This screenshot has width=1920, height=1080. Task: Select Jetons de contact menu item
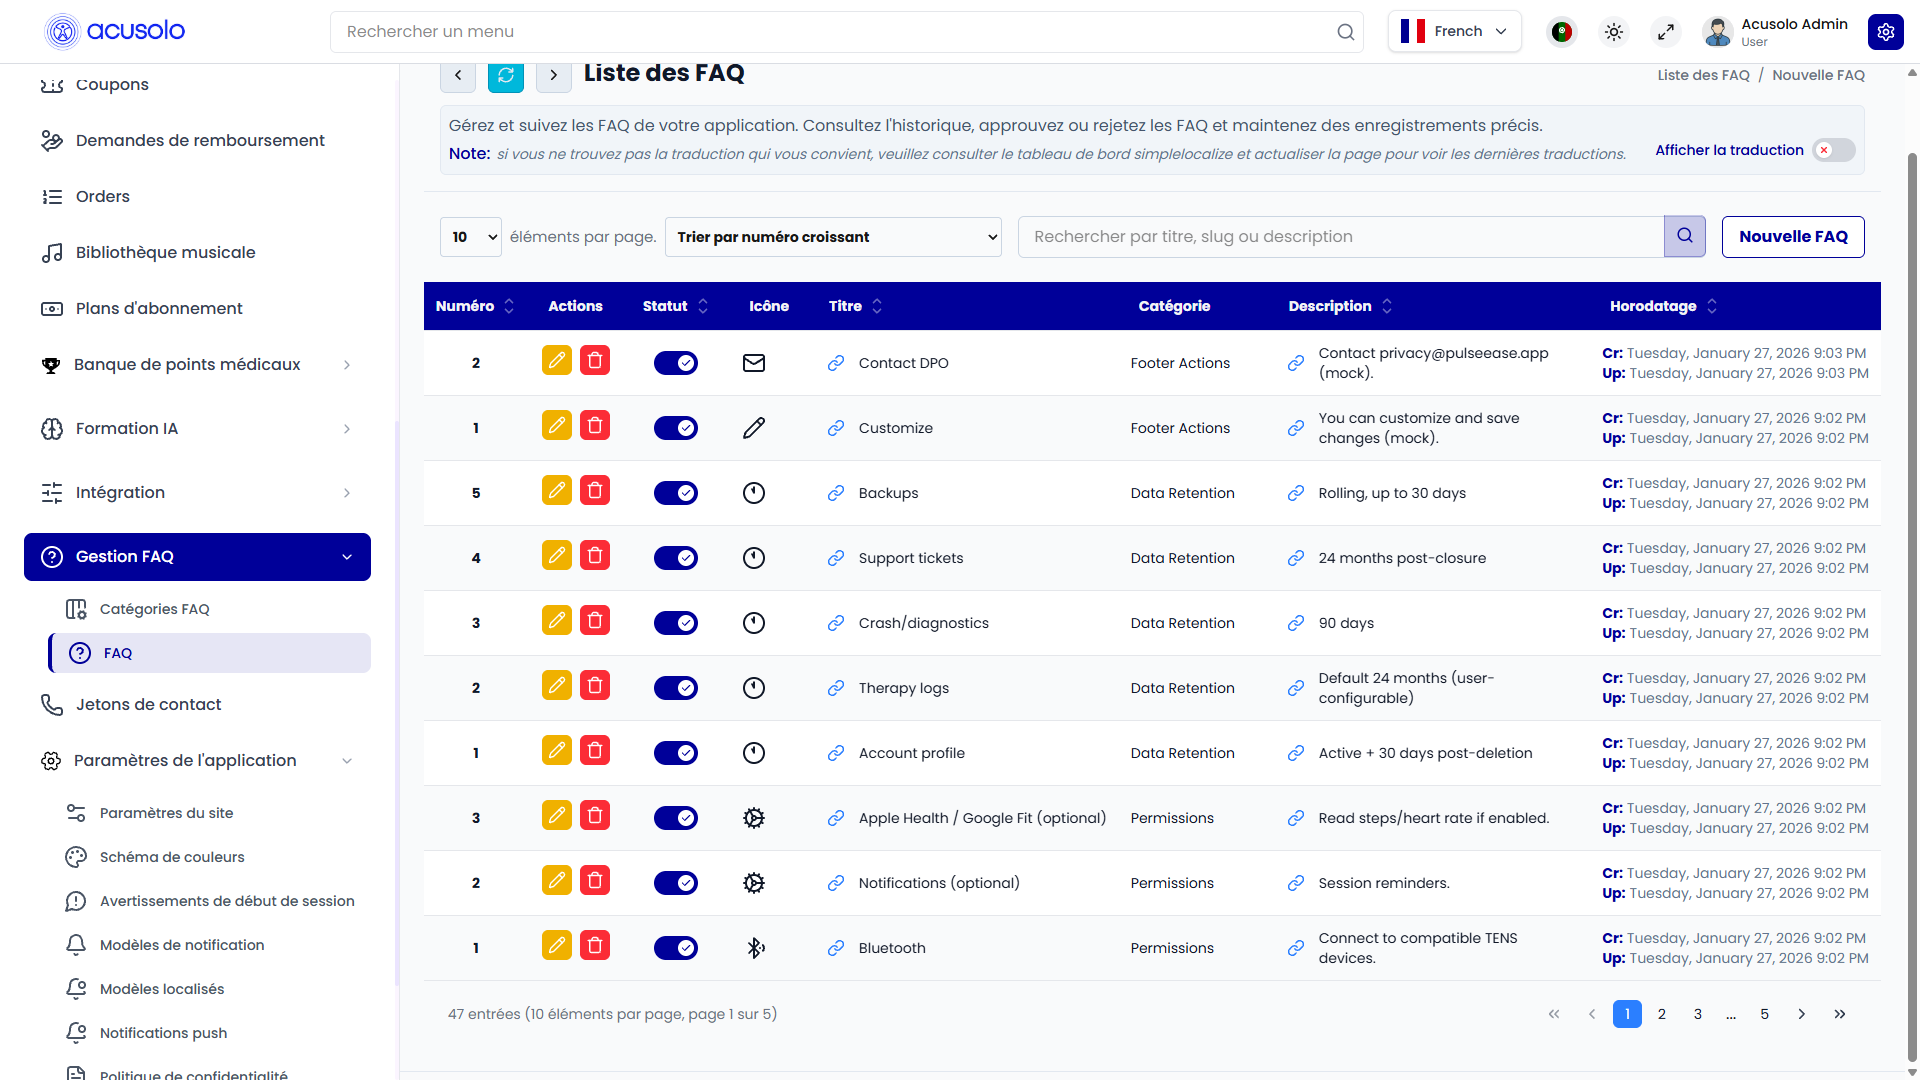click(x=149, y=705)
